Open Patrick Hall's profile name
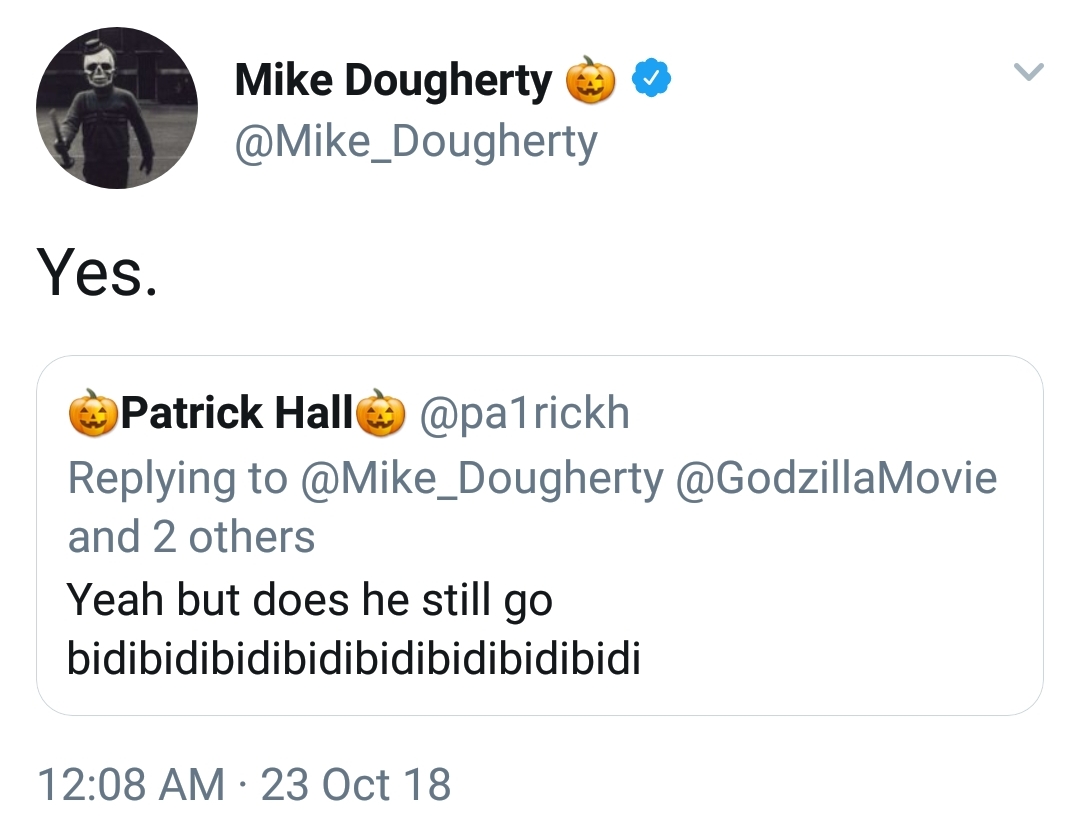The width and height of the screenshot is (1080, 832). coord(237,413)
